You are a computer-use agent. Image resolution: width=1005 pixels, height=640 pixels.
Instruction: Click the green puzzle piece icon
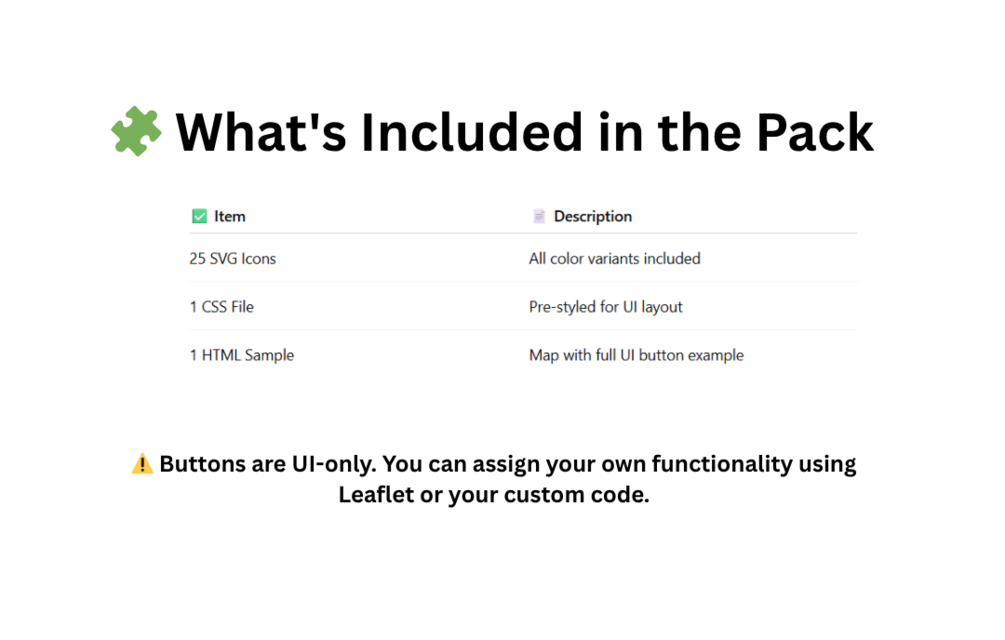click(136, 131)
